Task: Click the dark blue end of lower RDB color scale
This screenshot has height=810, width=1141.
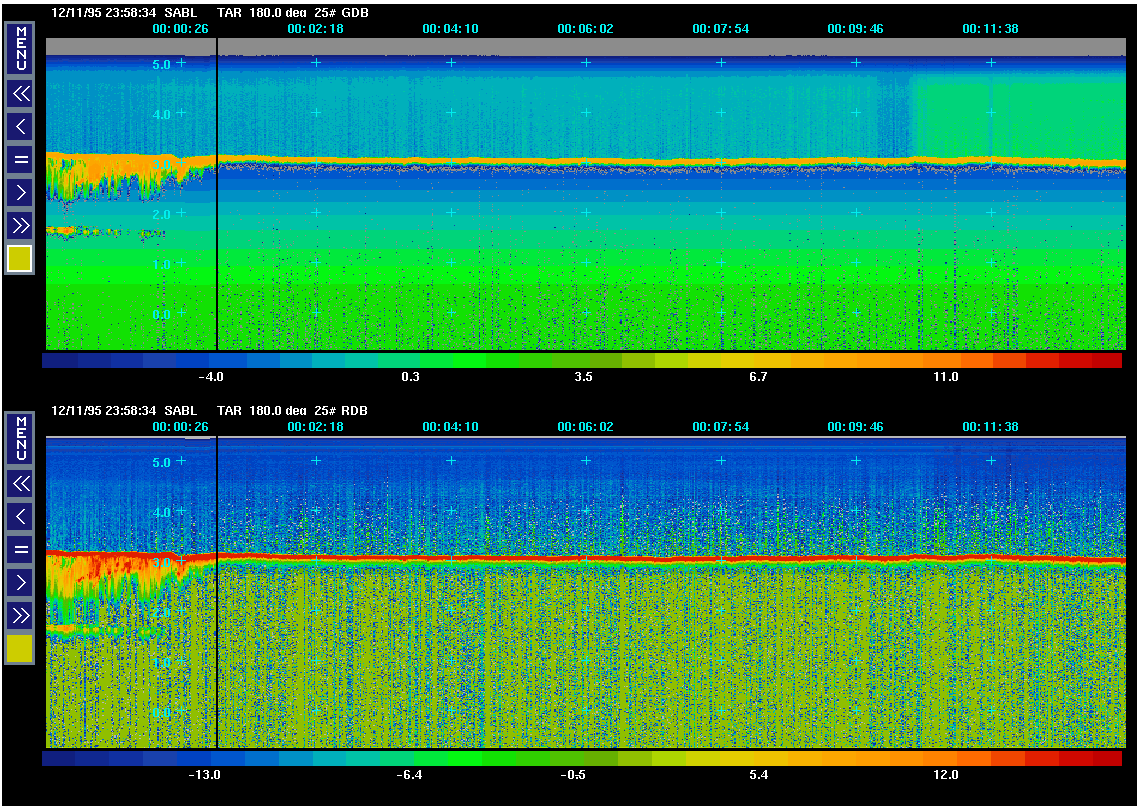Action: (x=58, y=759)
